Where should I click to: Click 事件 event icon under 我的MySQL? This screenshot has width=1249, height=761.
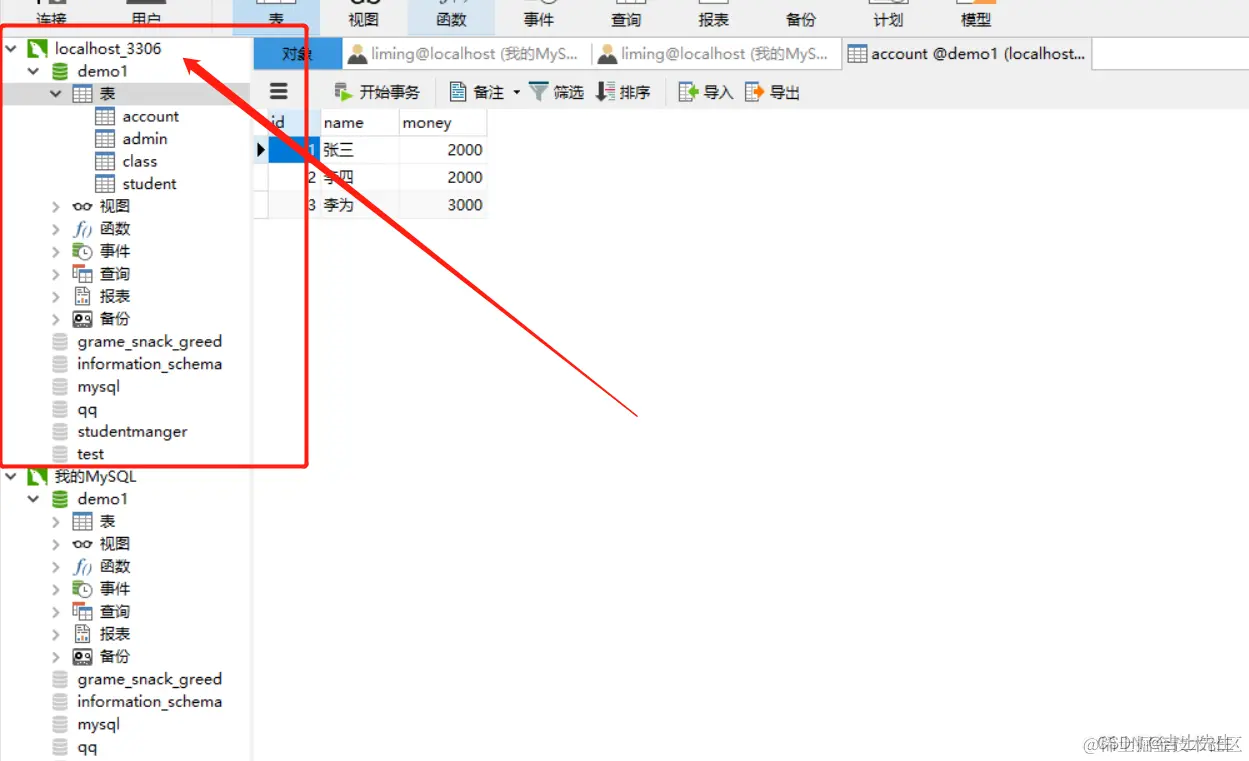click(x=83, y=589)
